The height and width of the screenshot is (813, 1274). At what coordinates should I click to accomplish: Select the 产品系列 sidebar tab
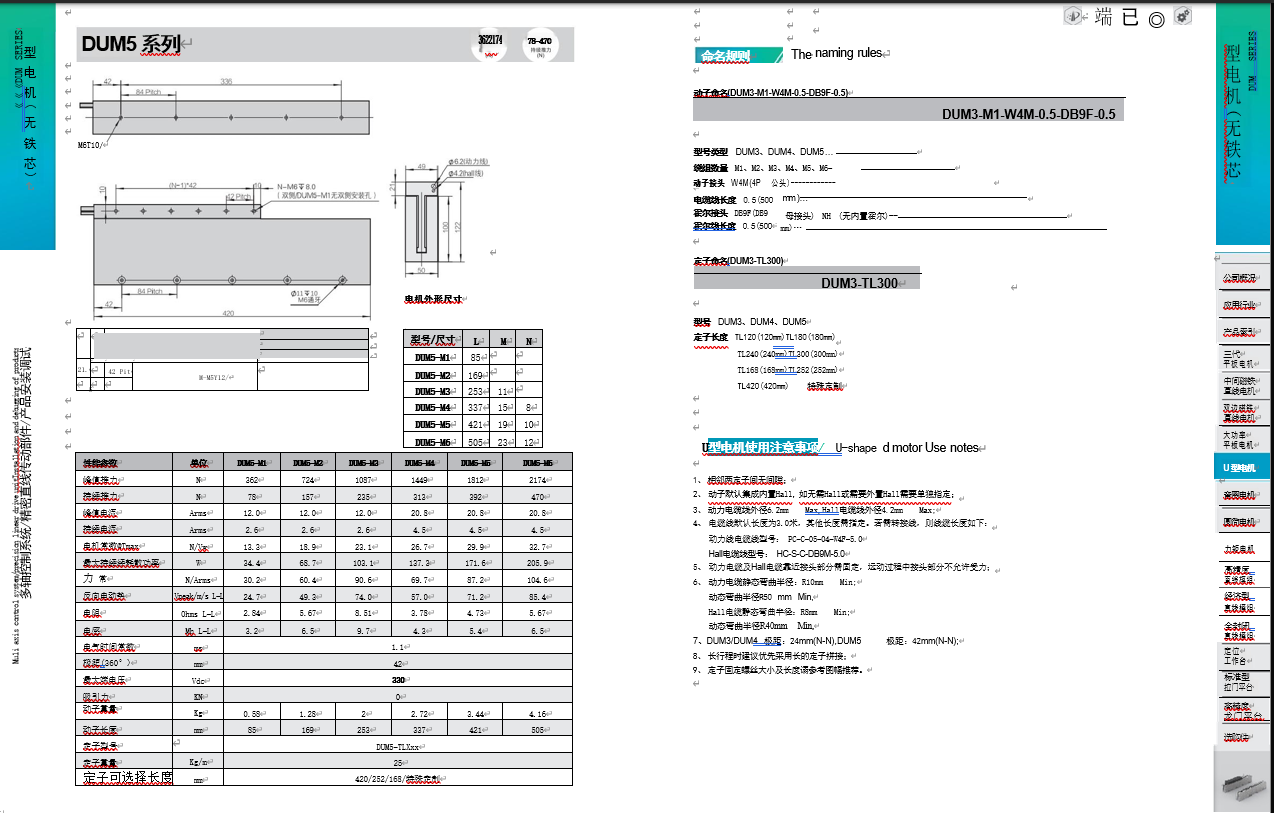(x=1241, y=332)
